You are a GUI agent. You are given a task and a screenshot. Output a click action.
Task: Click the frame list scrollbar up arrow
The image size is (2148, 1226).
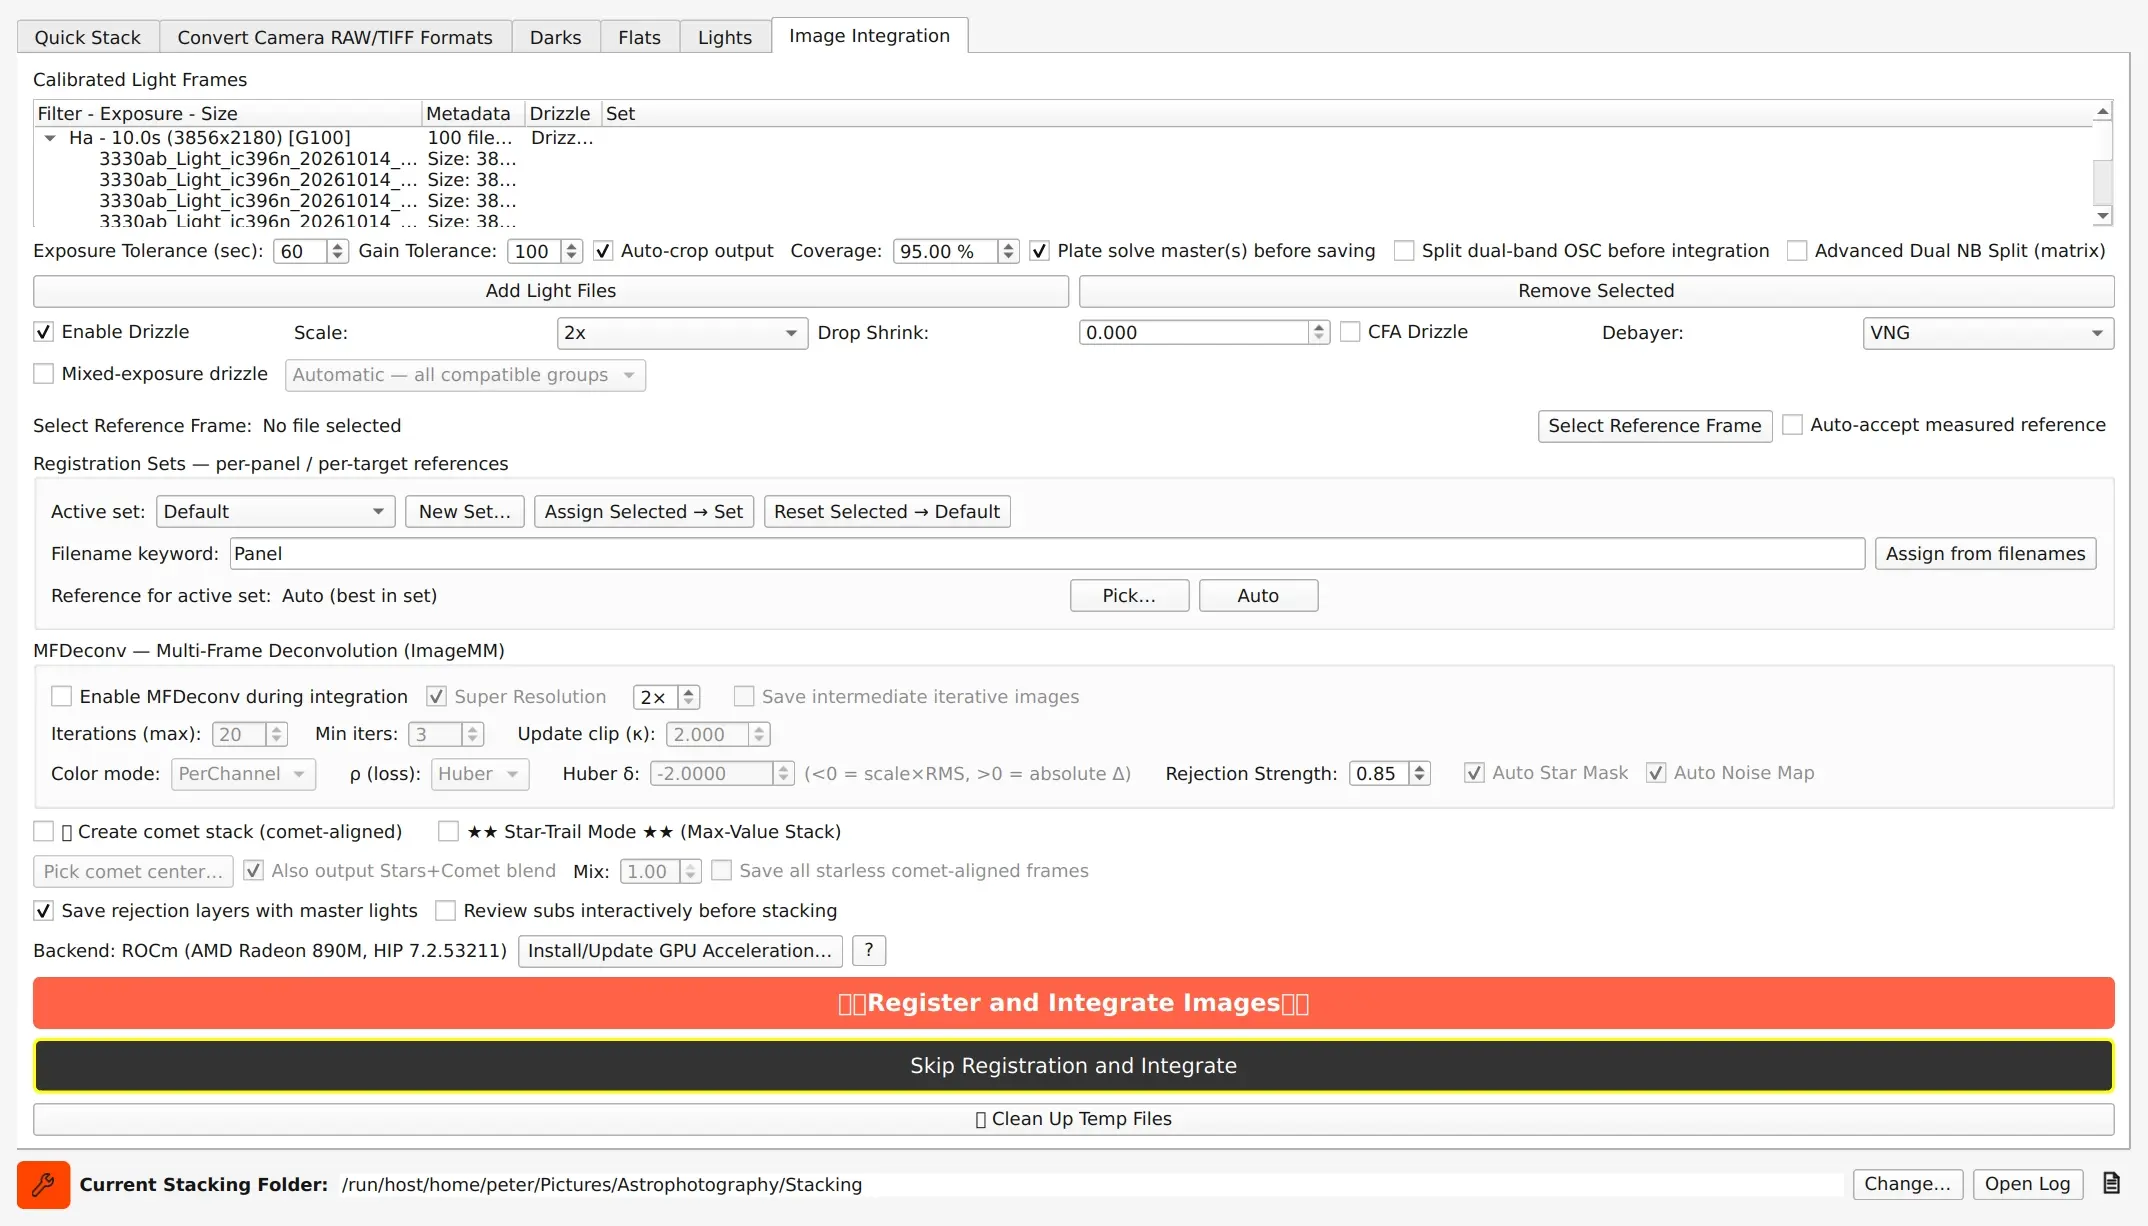click(x=2103, y=112)
